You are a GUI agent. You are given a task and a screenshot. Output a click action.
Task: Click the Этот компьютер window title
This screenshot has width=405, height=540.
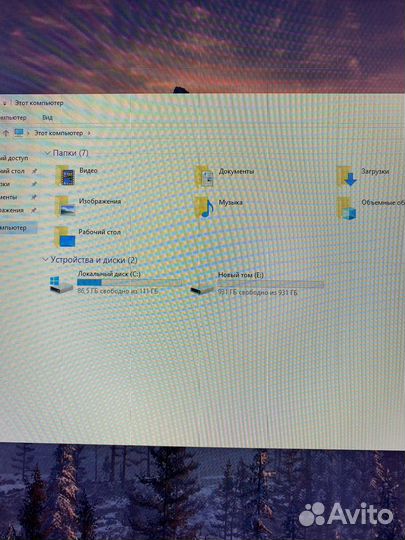[x=39, y=103]
